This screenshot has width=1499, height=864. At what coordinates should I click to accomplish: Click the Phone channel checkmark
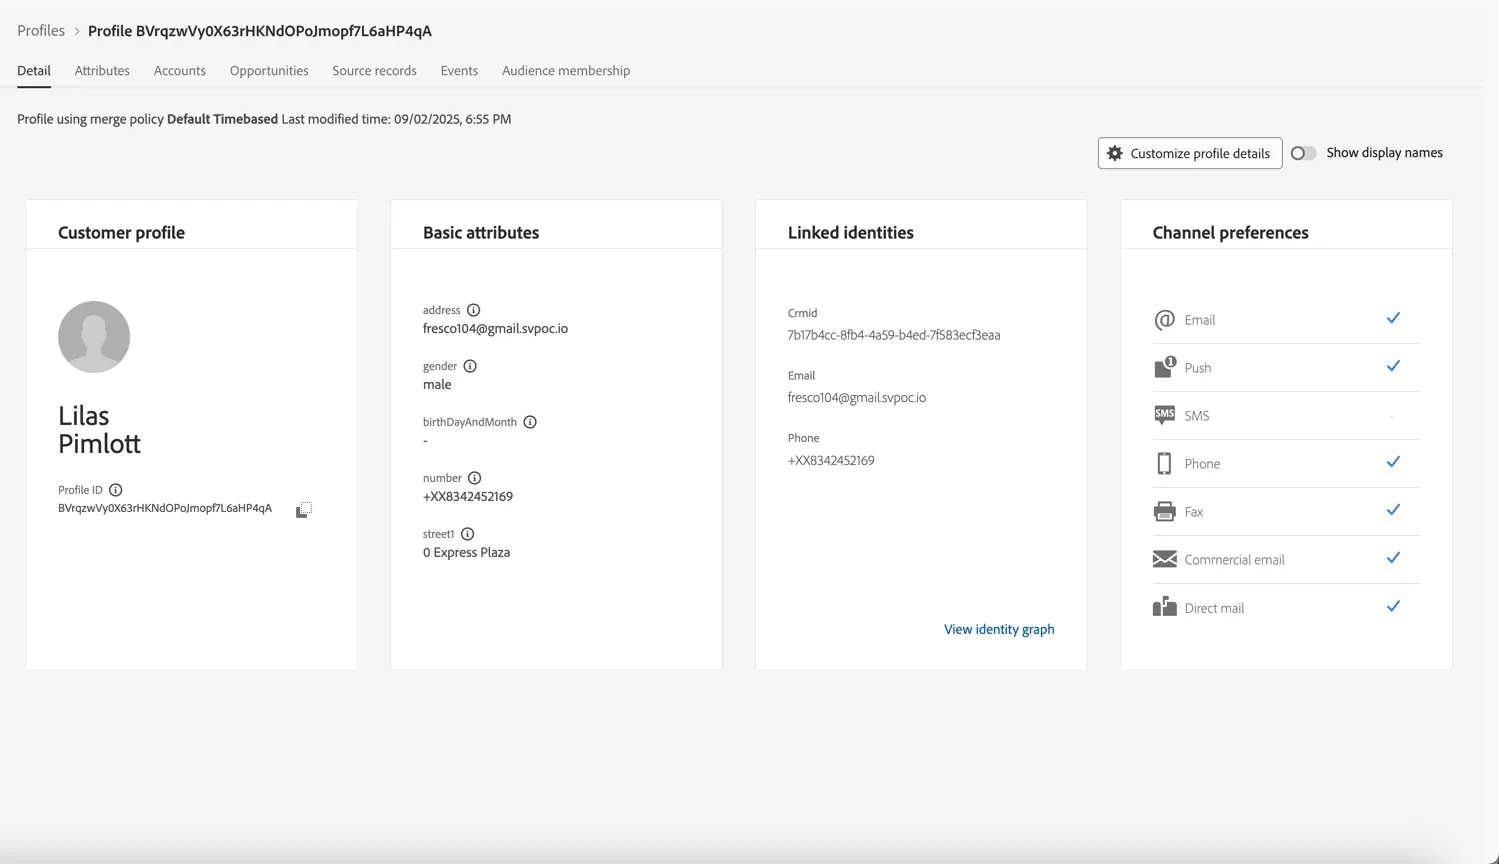(1393, 462)
